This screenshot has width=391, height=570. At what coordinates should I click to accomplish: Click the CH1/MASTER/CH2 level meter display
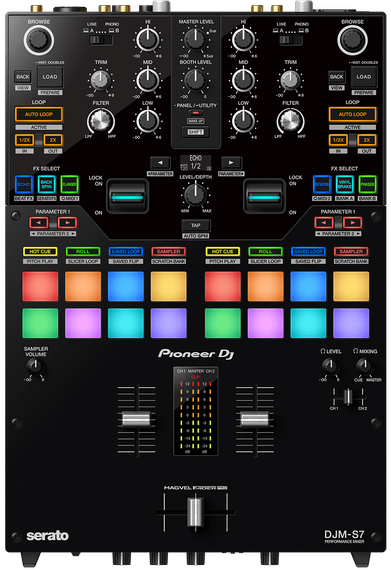click(x=196, y=412)
